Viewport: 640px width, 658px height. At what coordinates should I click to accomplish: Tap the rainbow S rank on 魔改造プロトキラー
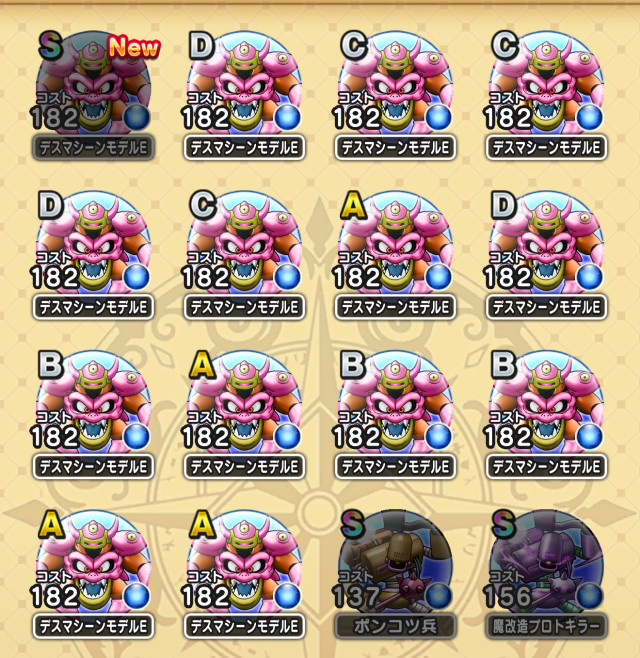504,525
